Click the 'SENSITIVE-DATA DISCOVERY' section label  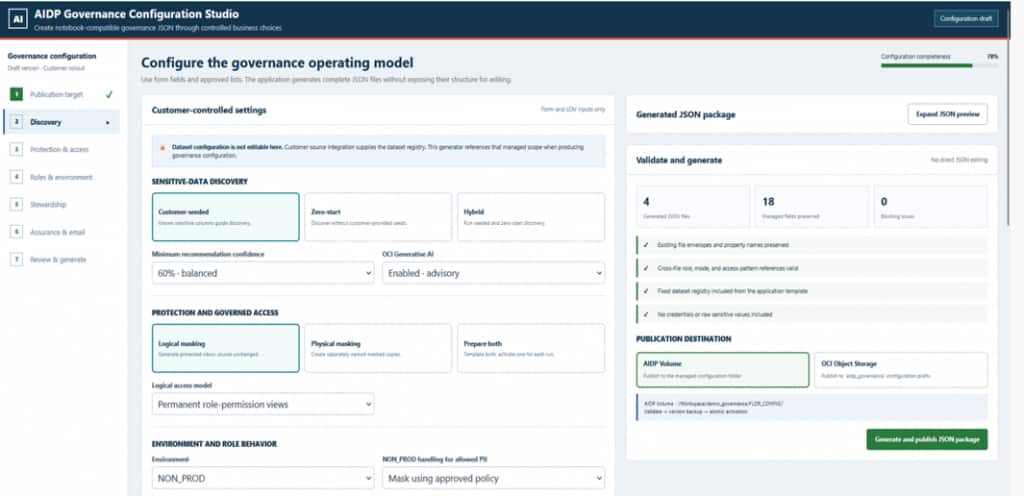(x=199, y=181)
